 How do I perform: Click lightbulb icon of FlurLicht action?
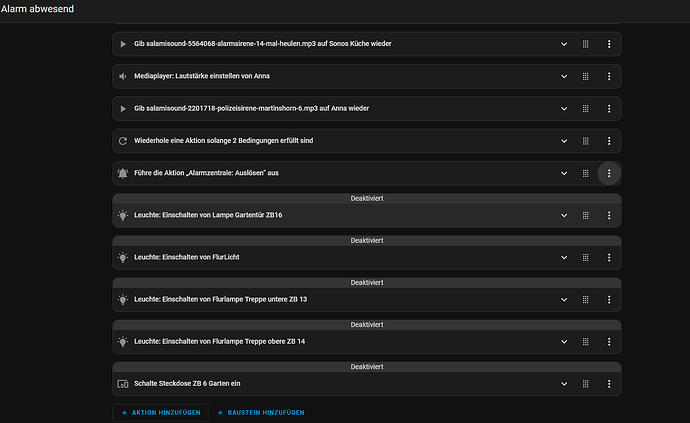click(123, 257)
